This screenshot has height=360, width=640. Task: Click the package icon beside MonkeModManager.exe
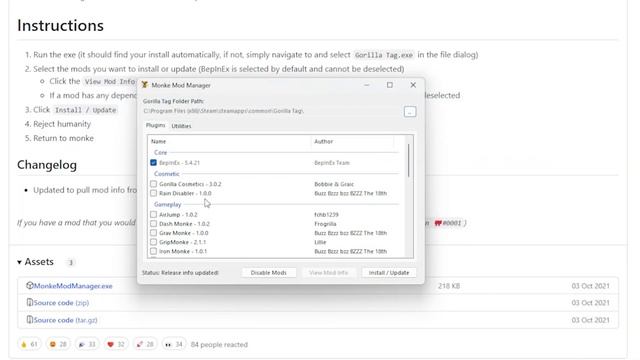(29, 285)
